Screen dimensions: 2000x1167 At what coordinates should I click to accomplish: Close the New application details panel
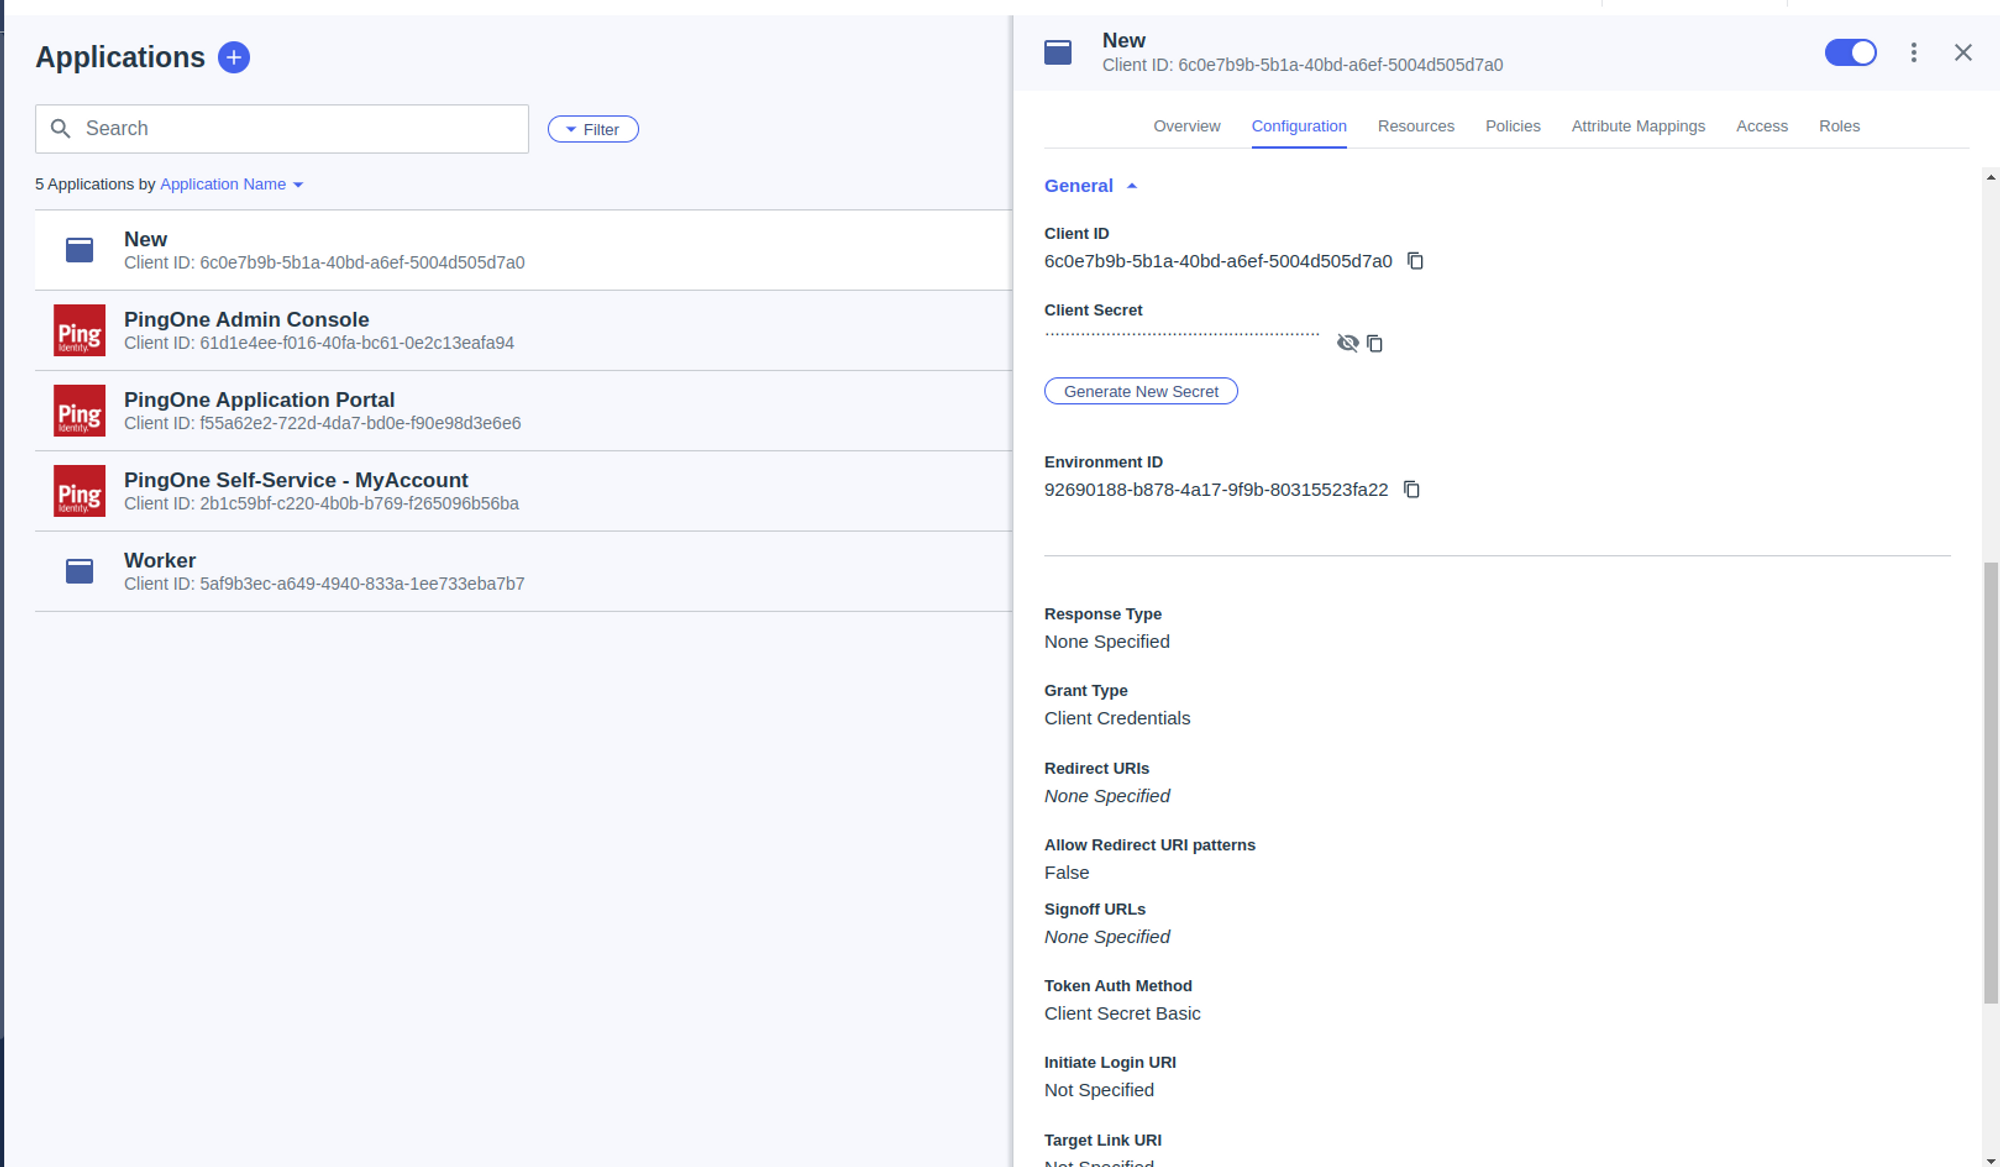tap(1963, 53)
